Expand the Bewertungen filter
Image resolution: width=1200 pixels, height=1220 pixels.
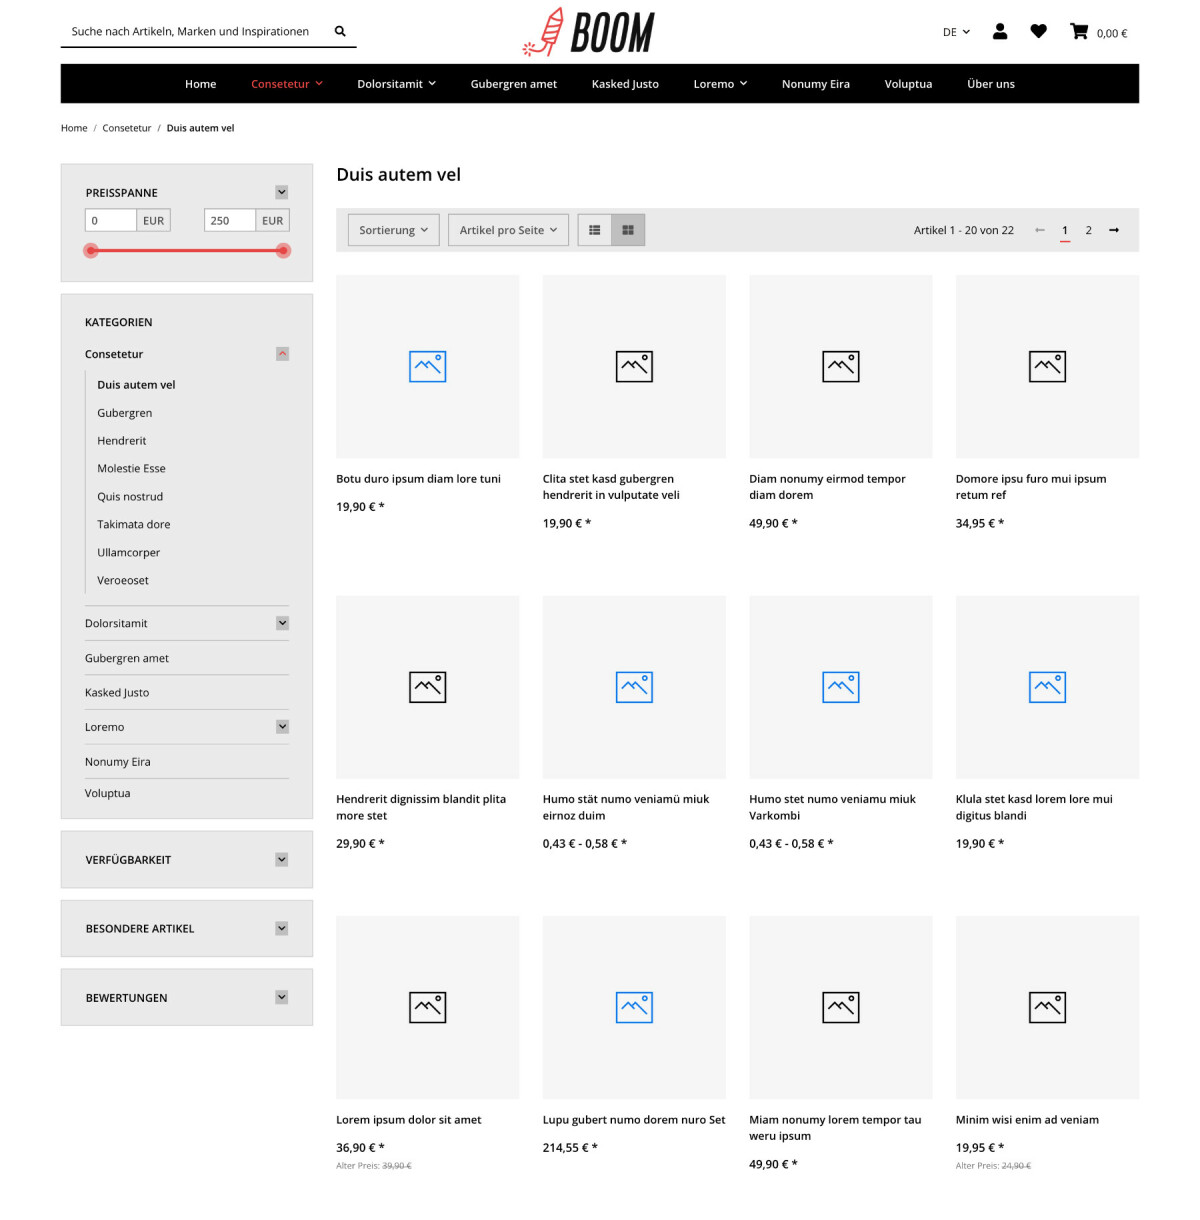pyautogui.click(x=282, y=997)
